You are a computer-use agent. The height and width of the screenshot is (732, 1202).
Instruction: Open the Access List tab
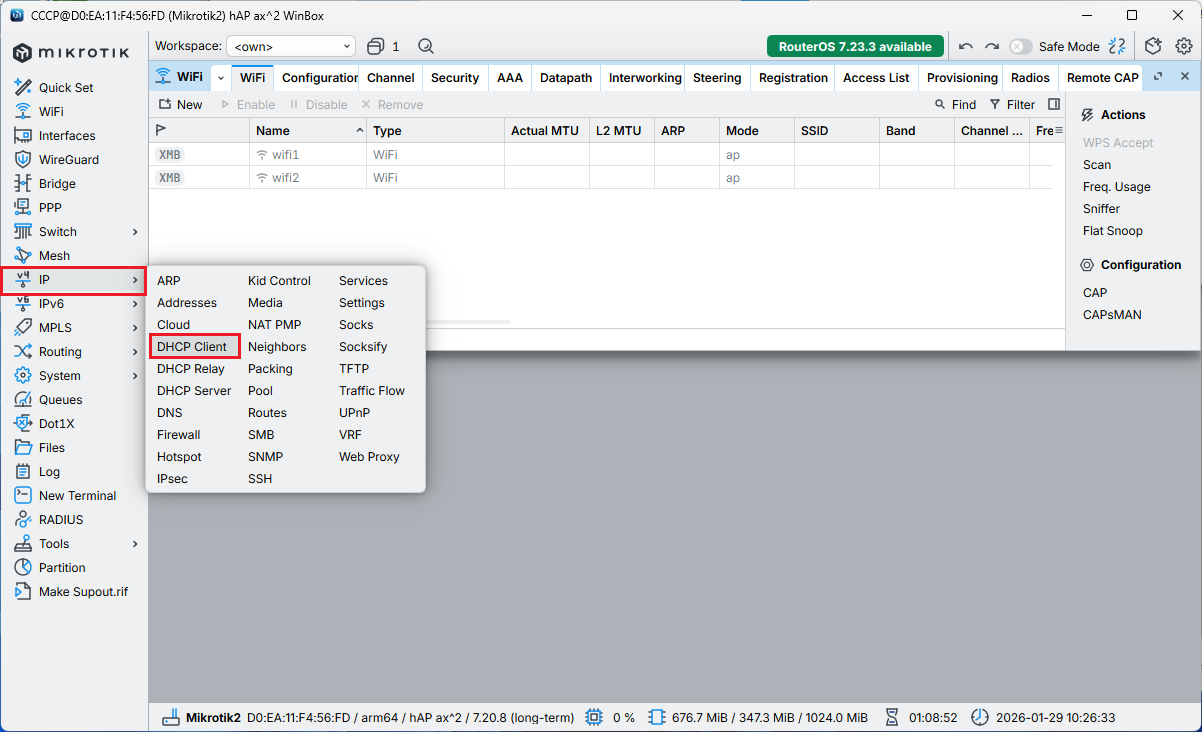click(x=876, y=78)
